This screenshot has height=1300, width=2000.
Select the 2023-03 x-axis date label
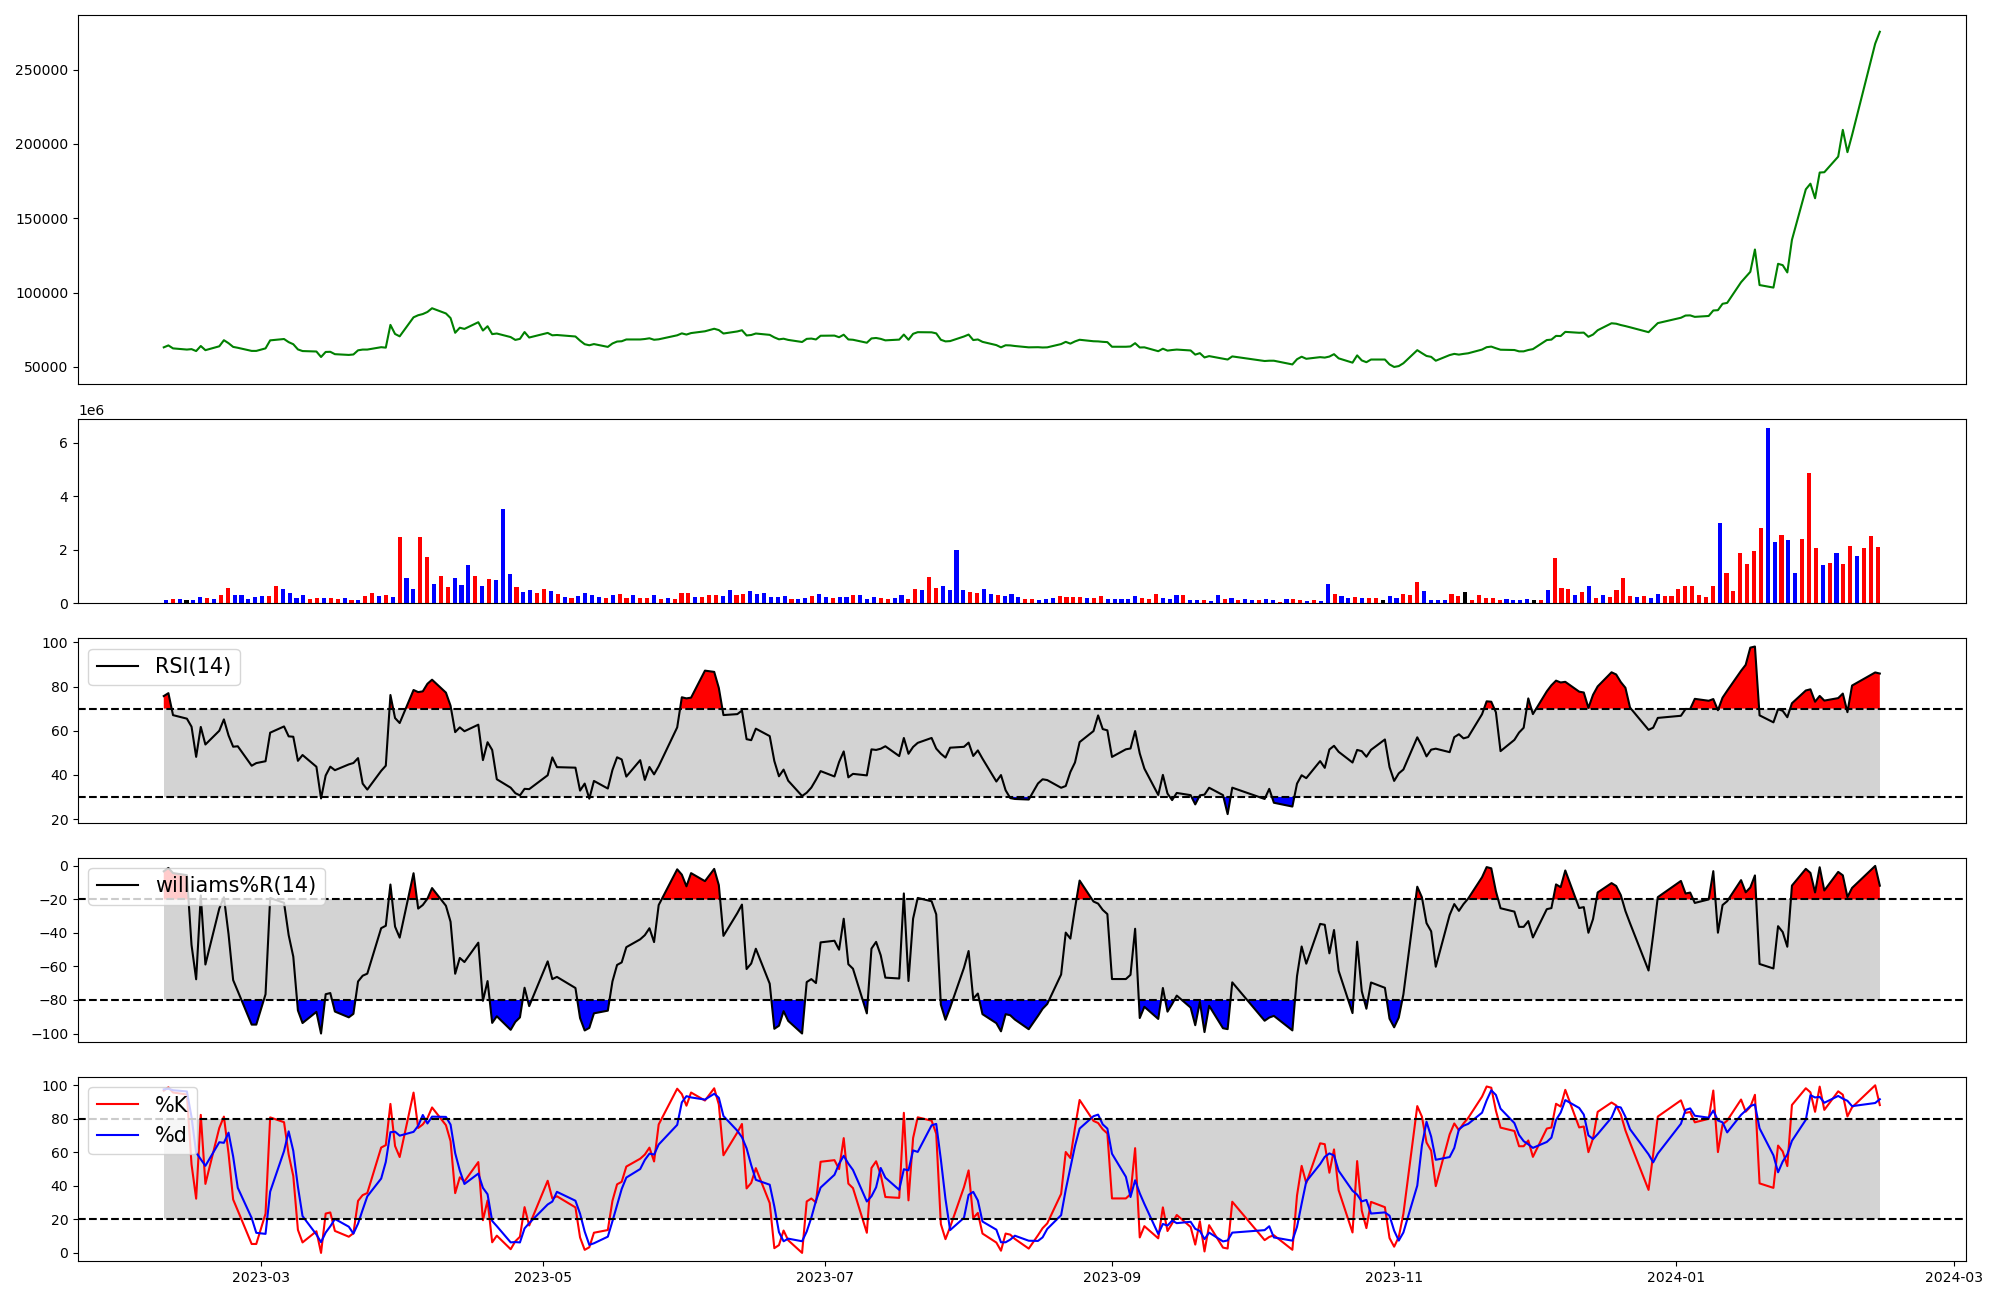pos(261,1277)
